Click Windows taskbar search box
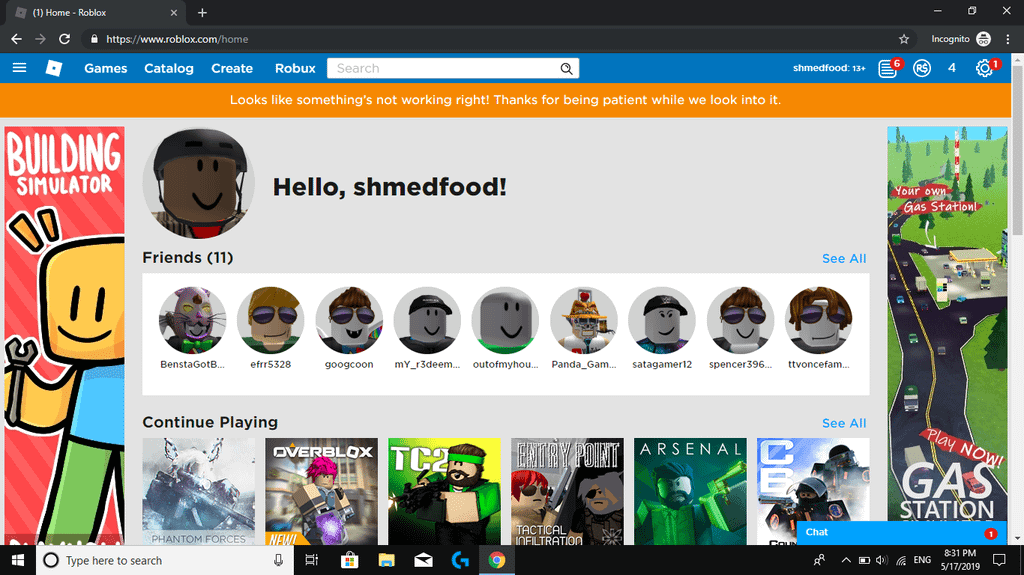Screen dimensions: 1024x575 pos(165,560)
